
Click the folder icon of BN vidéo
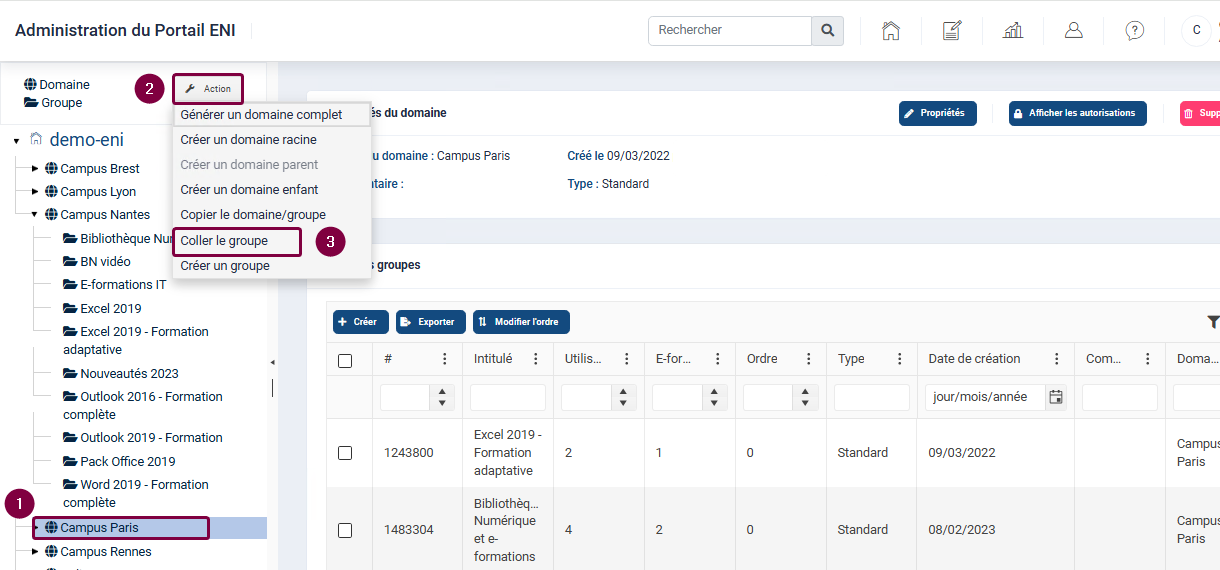point(70,261)
